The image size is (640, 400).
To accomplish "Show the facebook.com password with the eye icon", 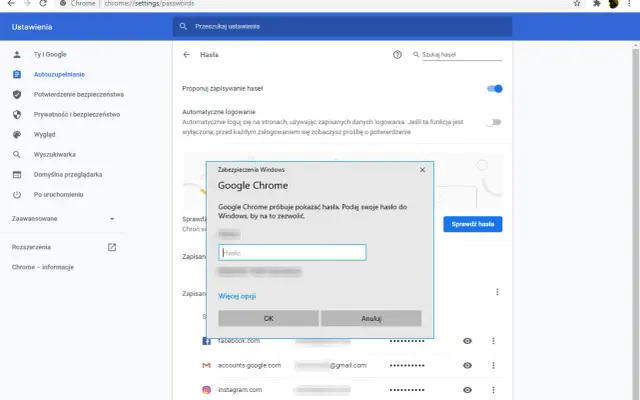I will pos(467,341).
